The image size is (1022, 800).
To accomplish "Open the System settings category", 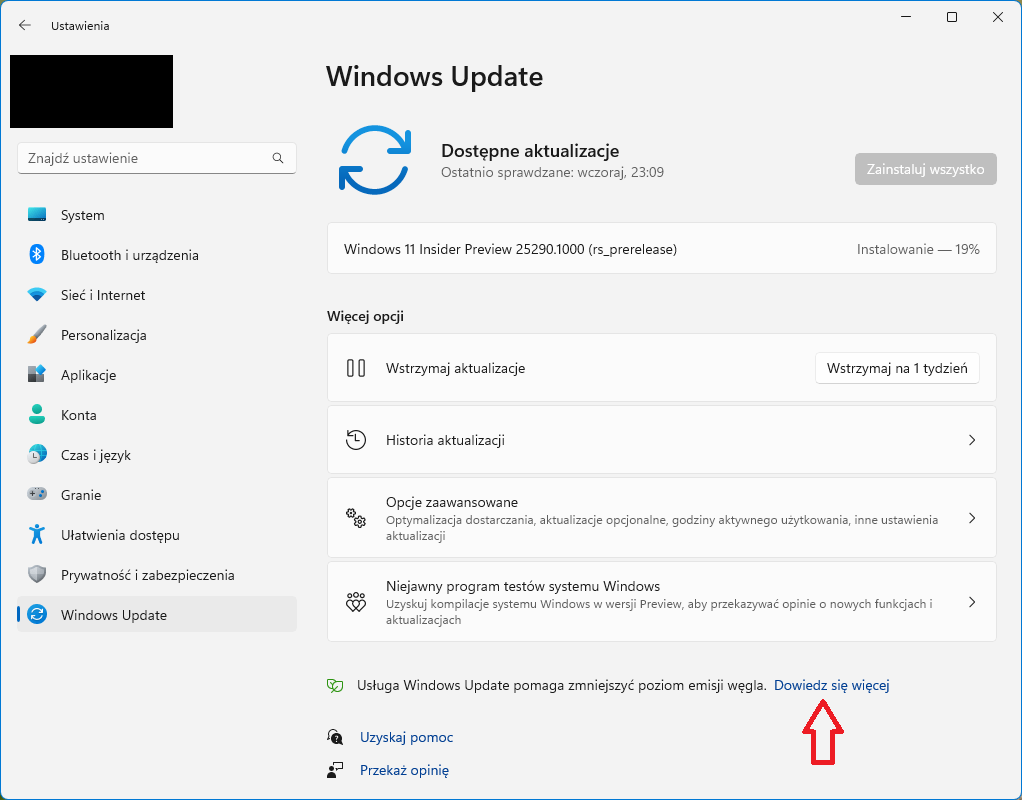I will [x=82, y=215].
